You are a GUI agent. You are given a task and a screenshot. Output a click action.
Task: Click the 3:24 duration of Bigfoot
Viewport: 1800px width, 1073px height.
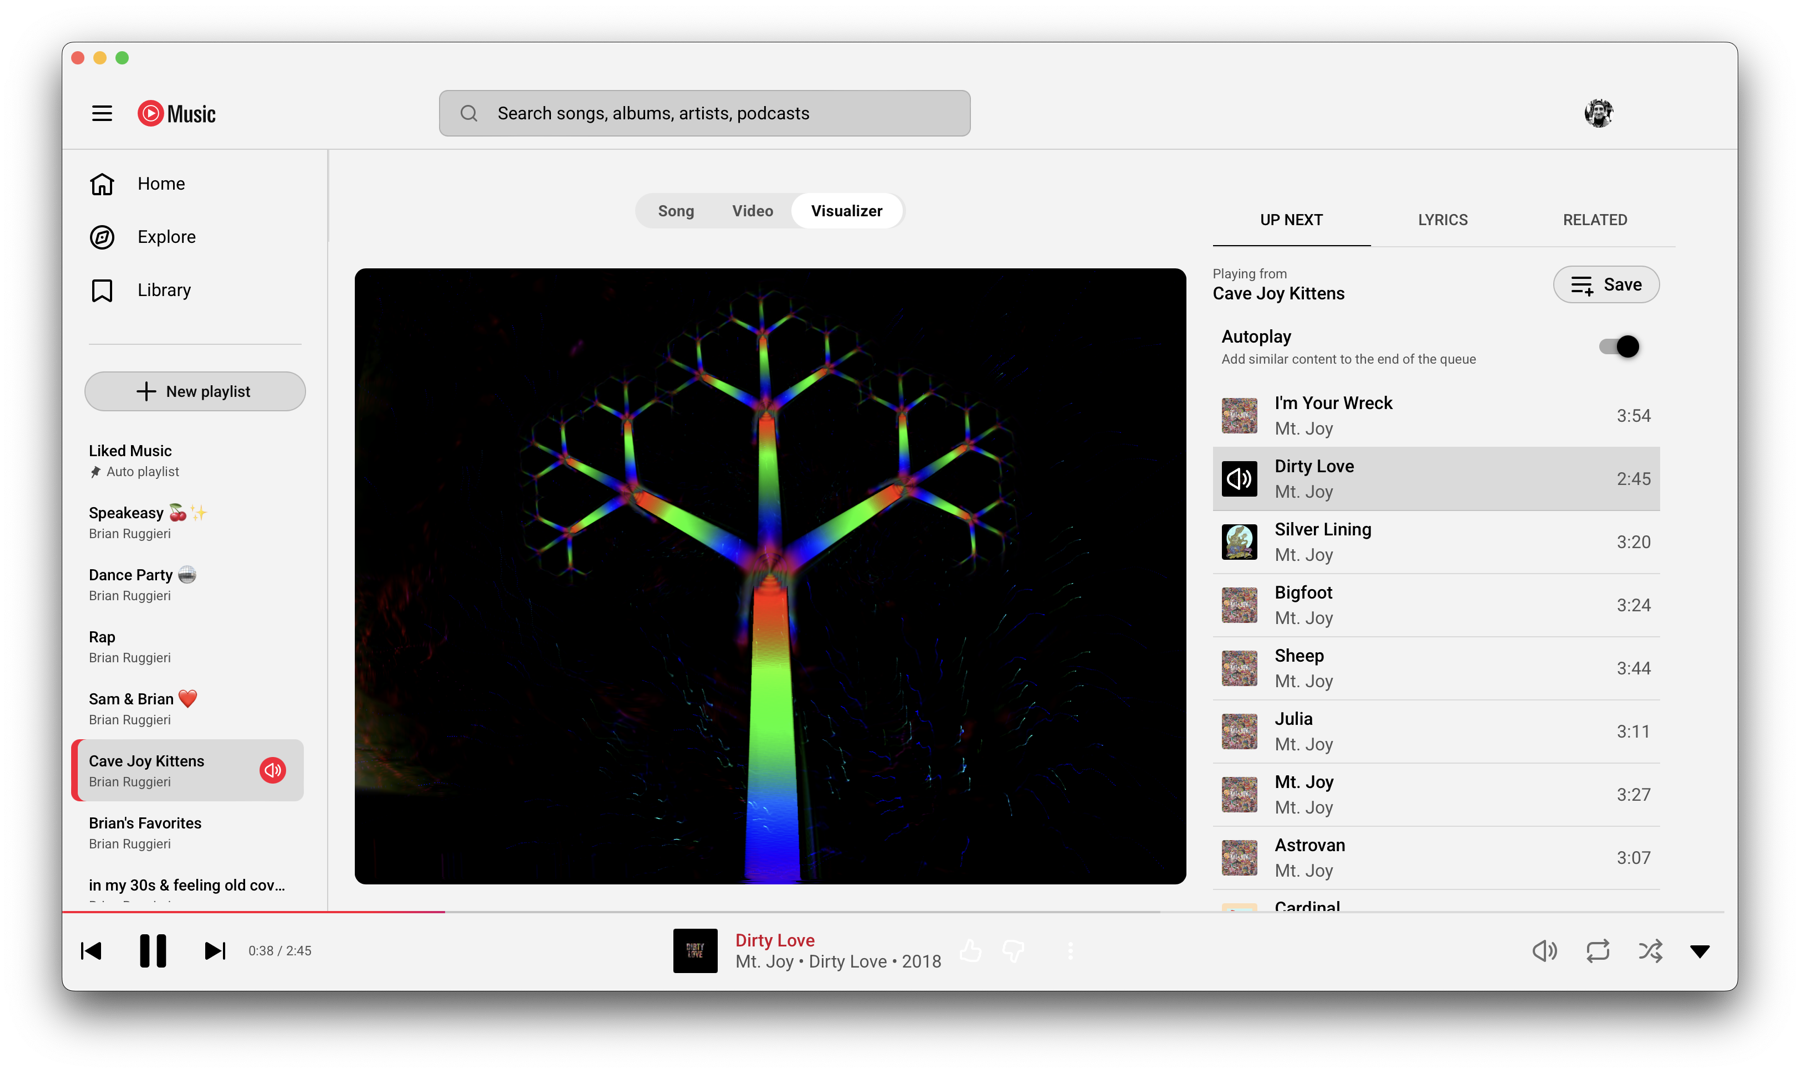point(1633,605)
